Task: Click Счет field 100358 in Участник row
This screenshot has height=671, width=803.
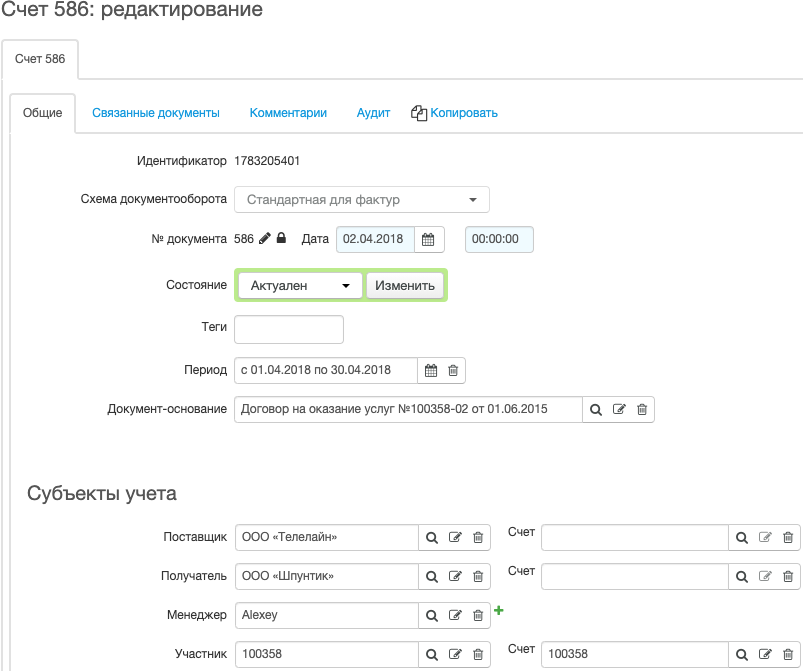Action: (635, 654)
